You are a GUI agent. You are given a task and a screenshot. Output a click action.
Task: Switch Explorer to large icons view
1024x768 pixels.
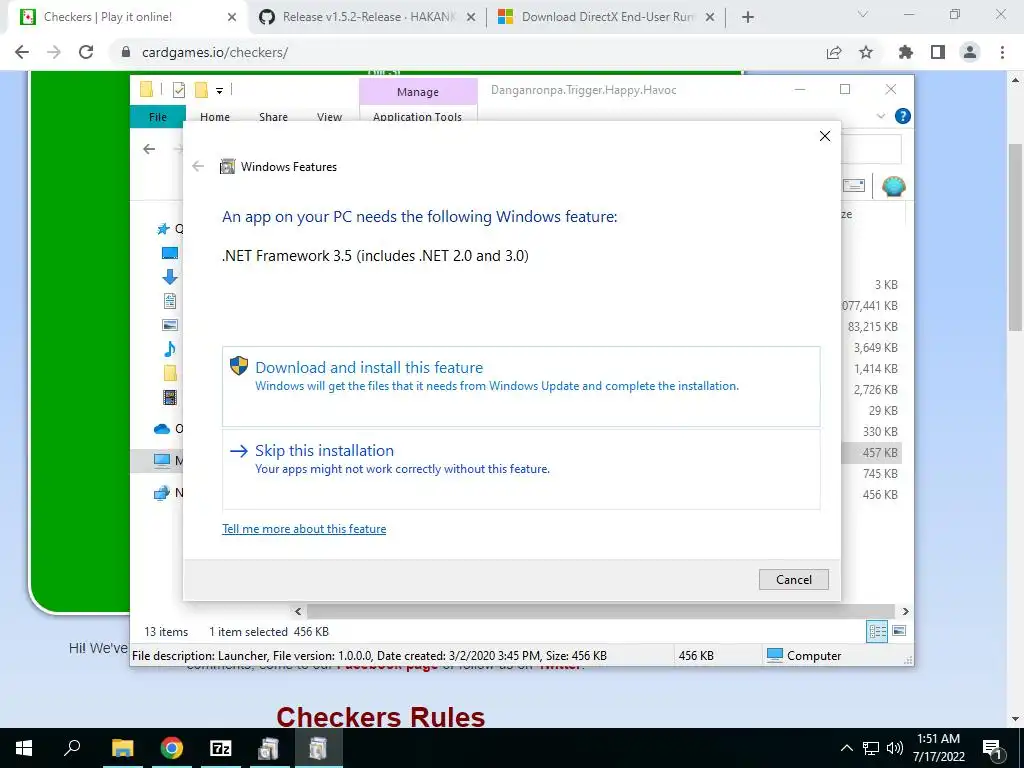(x=899, y=631)
